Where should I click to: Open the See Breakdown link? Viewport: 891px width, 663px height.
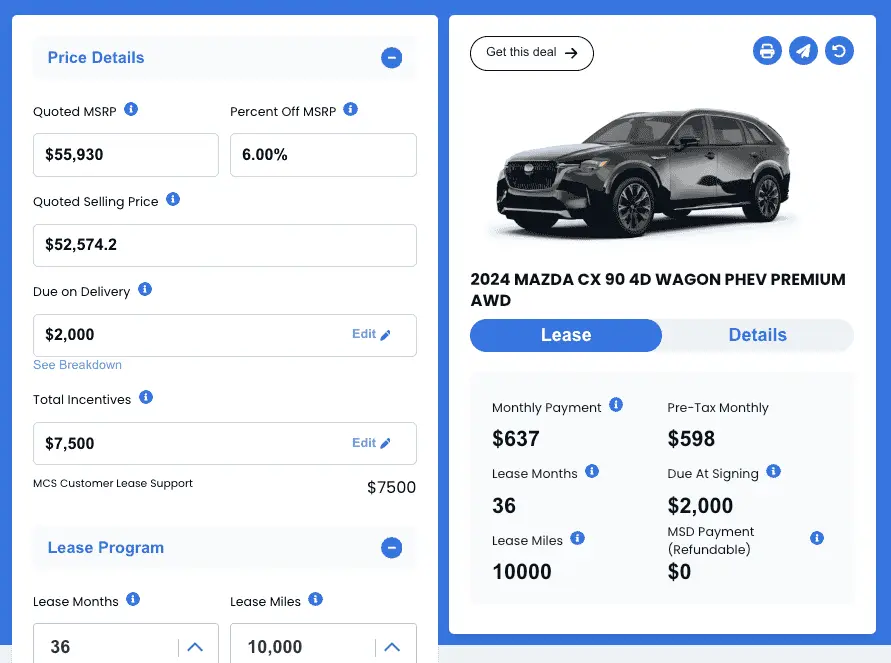pos(78,365)
